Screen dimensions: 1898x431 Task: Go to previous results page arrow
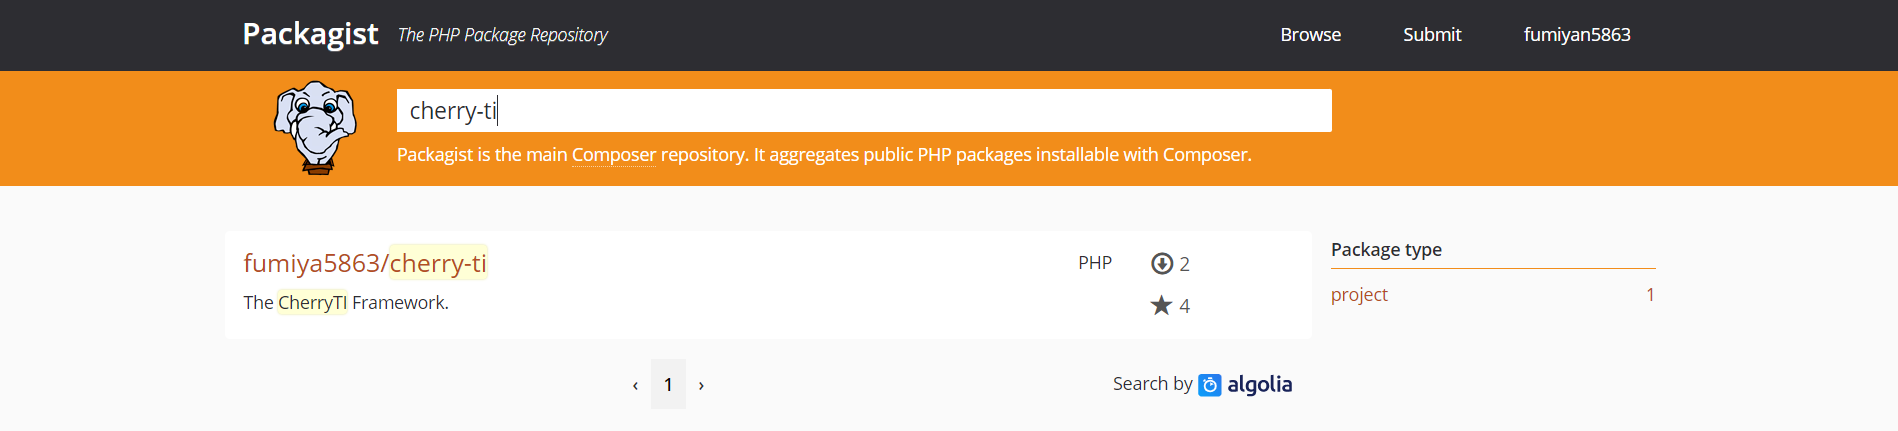[635, 385]
